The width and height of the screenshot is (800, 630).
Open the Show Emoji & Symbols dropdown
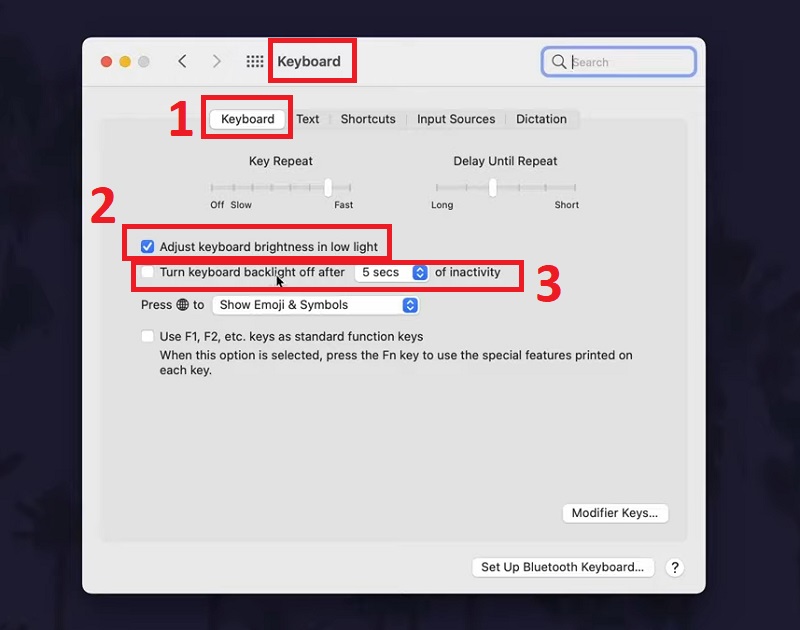(x=314, y=305)
